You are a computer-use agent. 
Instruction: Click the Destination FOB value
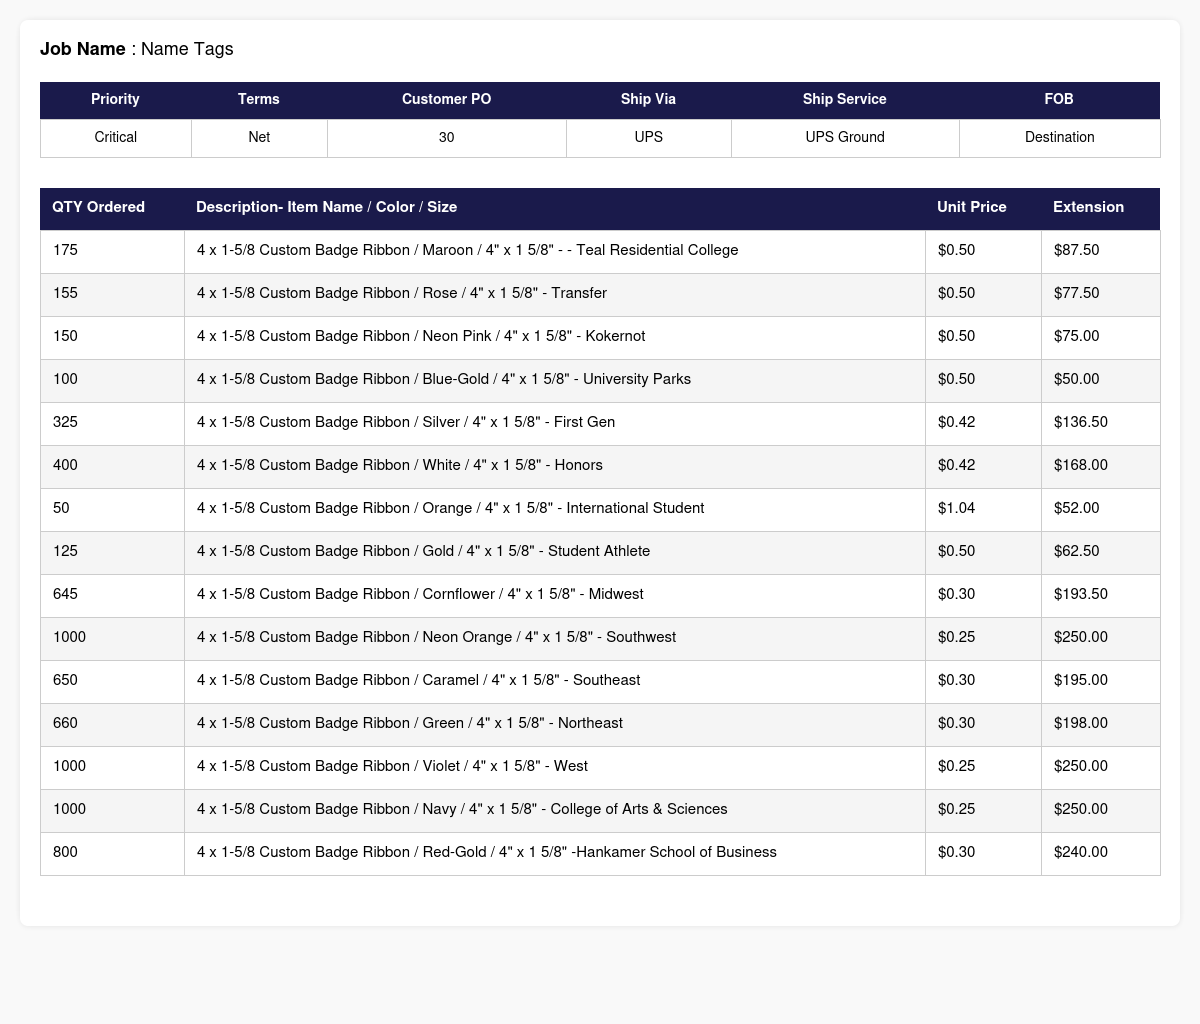click(x=1060, y=138)
